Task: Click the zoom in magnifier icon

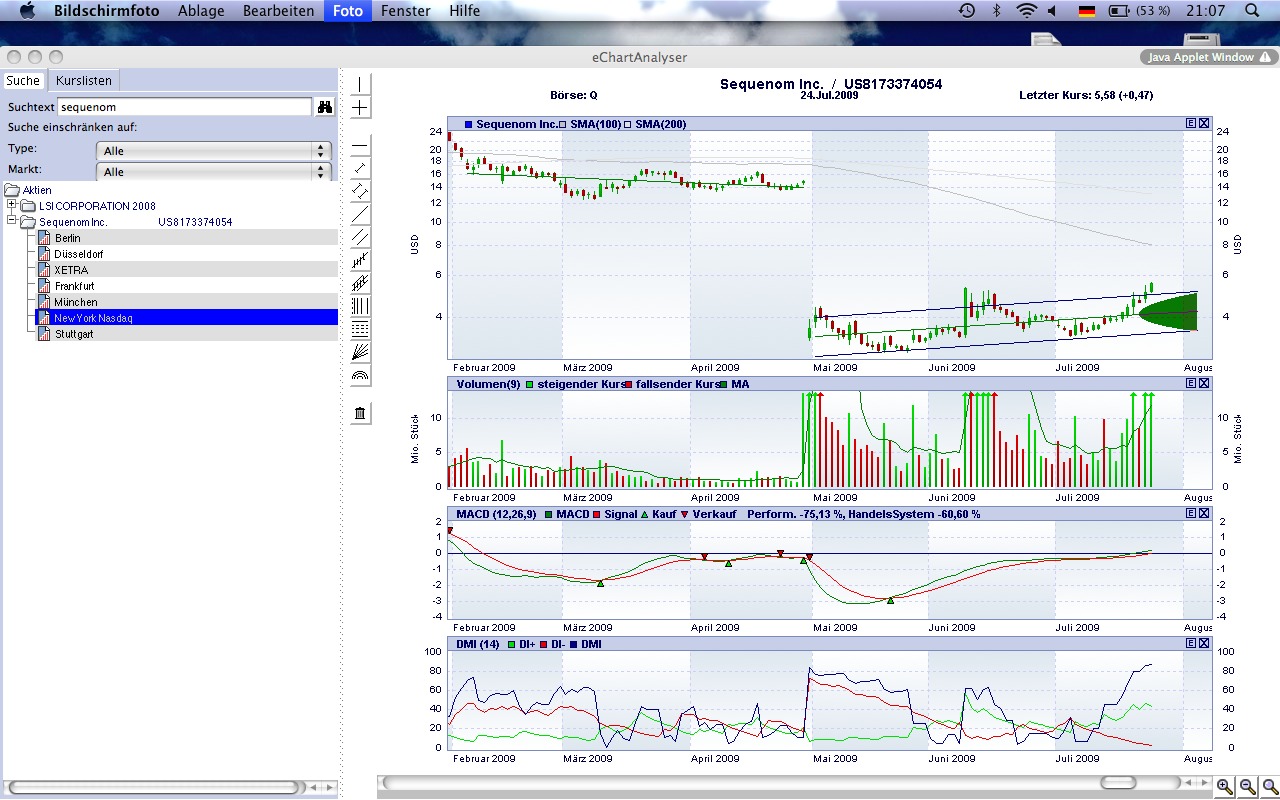Action: tap(1224, 787)
